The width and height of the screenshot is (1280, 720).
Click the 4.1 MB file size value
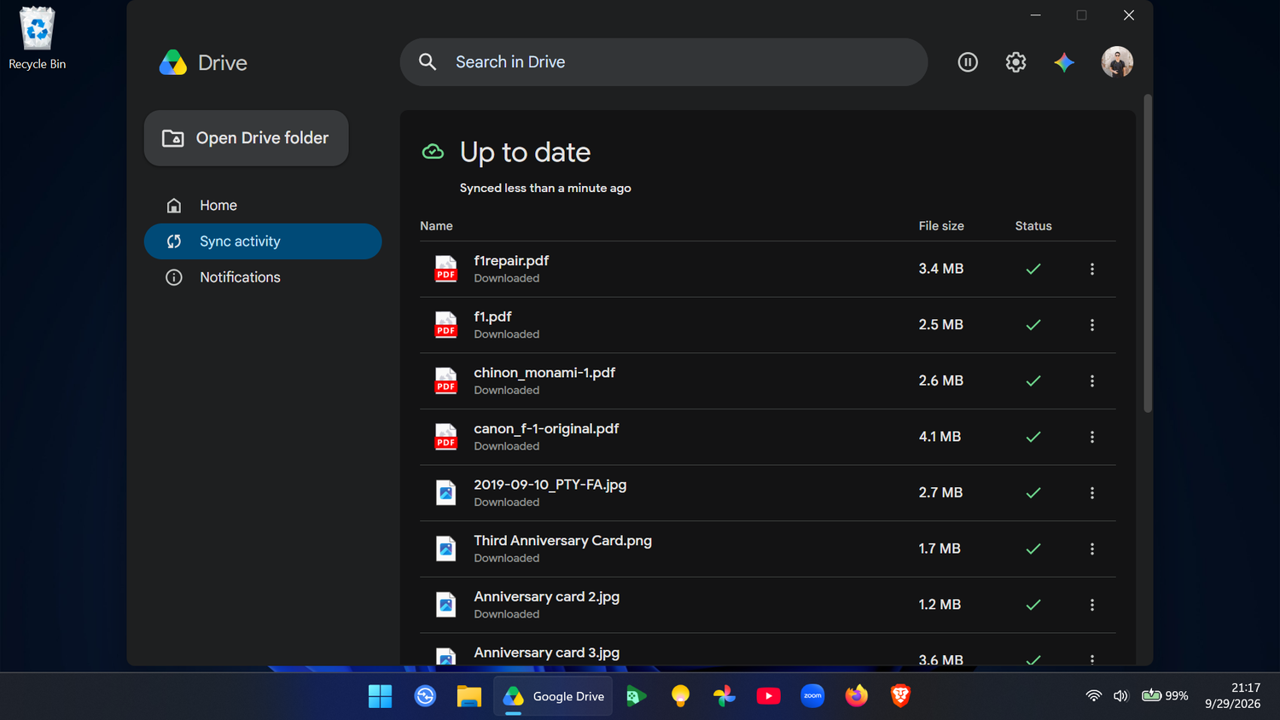coord(940,437)
